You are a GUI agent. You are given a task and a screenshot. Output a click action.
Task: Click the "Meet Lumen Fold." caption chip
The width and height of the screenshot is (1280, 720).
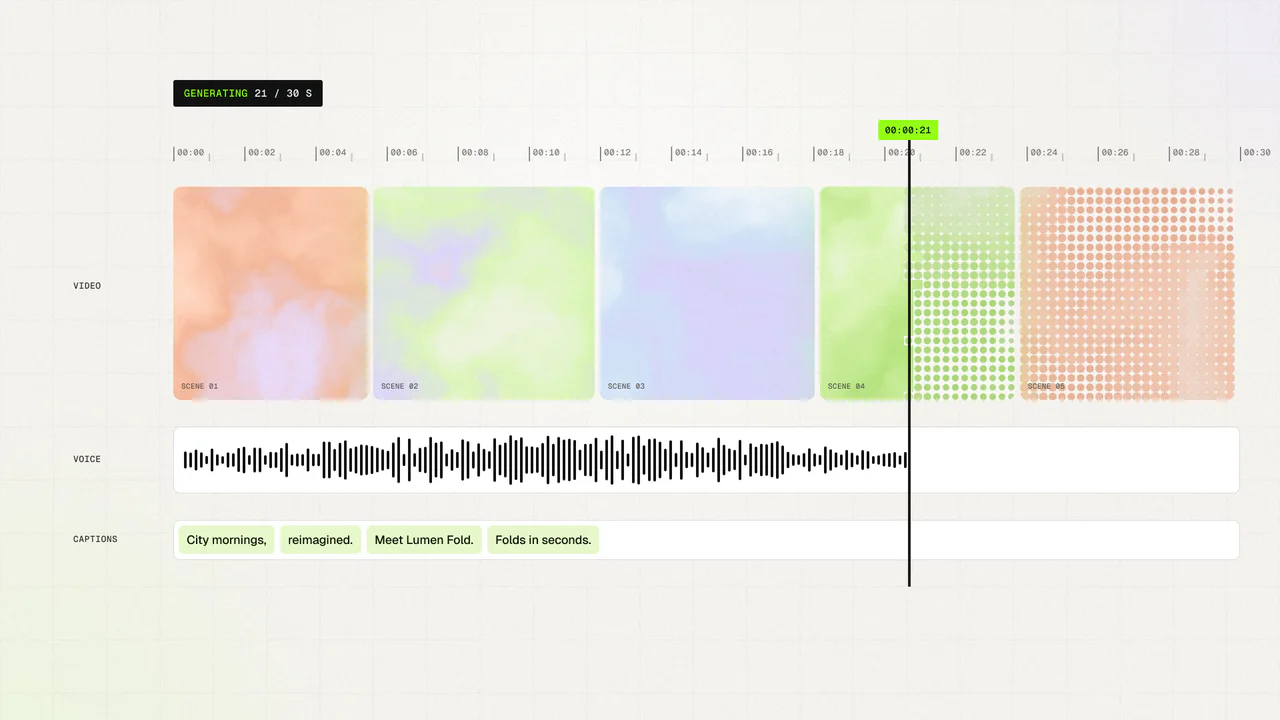click(x=424, y=540)
